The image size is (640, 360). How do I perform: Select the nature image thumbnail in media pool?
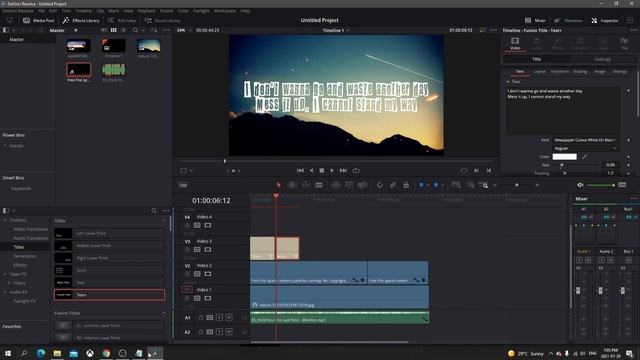pyautogui.click(x=149, y=46)
